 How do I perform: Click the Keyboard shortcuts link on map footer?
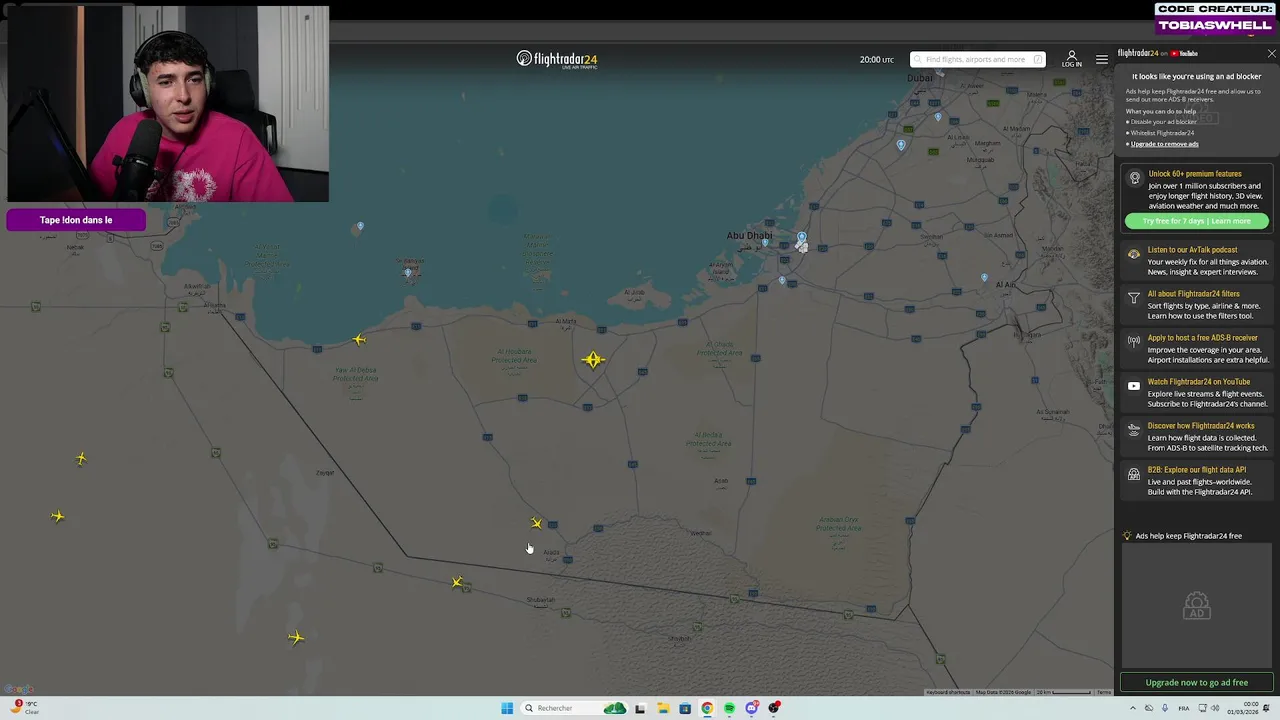pos(948,692)
